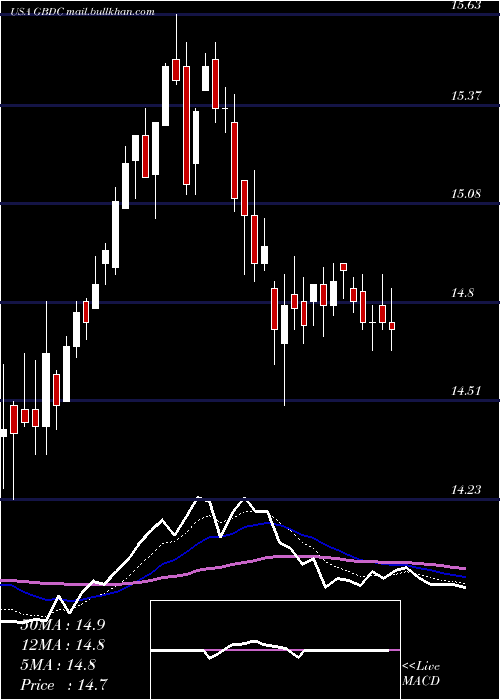
Task: Click the candle with the highest wick near 15.63
Action: [x=176, y=70]
